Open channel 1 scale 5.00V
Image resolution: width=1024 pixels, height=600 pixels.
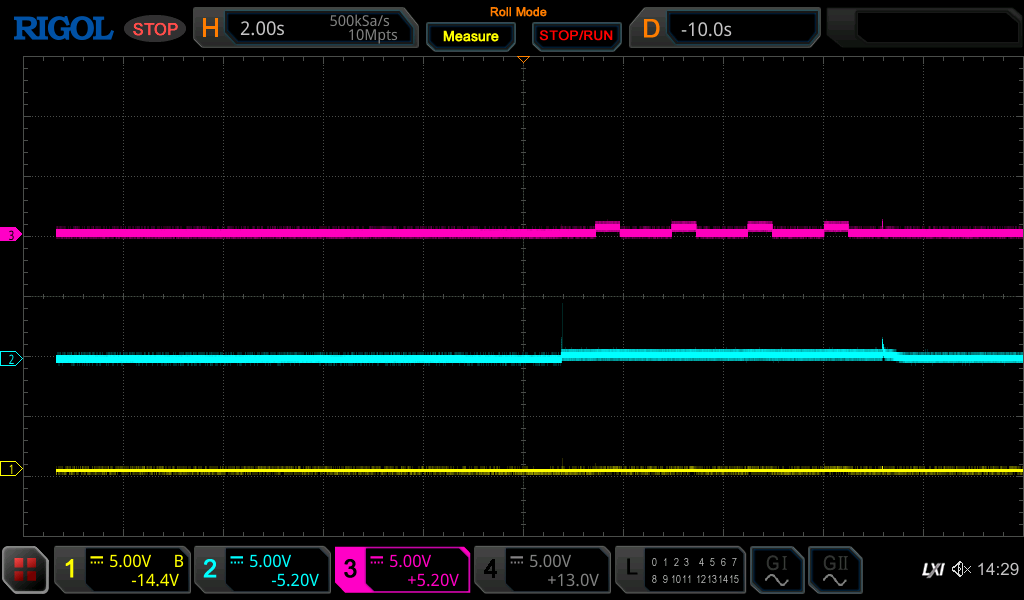point(130,561)
